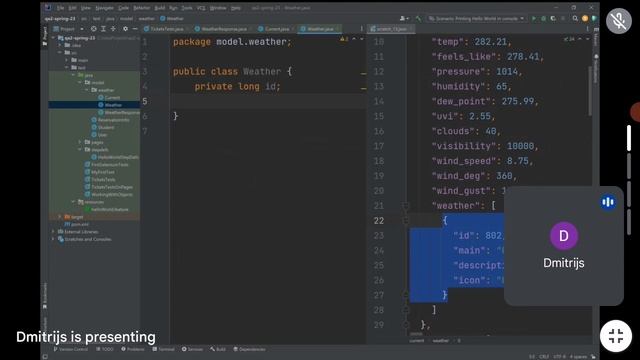Open WorkingWithObjects in project tree
Screen dimensions: 640x360
[x=109, y=194]
